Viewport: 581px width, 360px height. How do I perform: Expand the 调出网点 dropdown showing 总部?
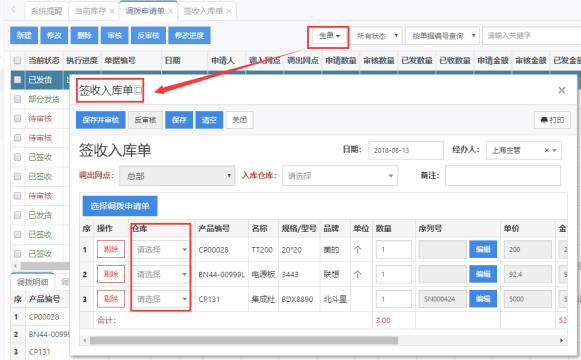177,176
